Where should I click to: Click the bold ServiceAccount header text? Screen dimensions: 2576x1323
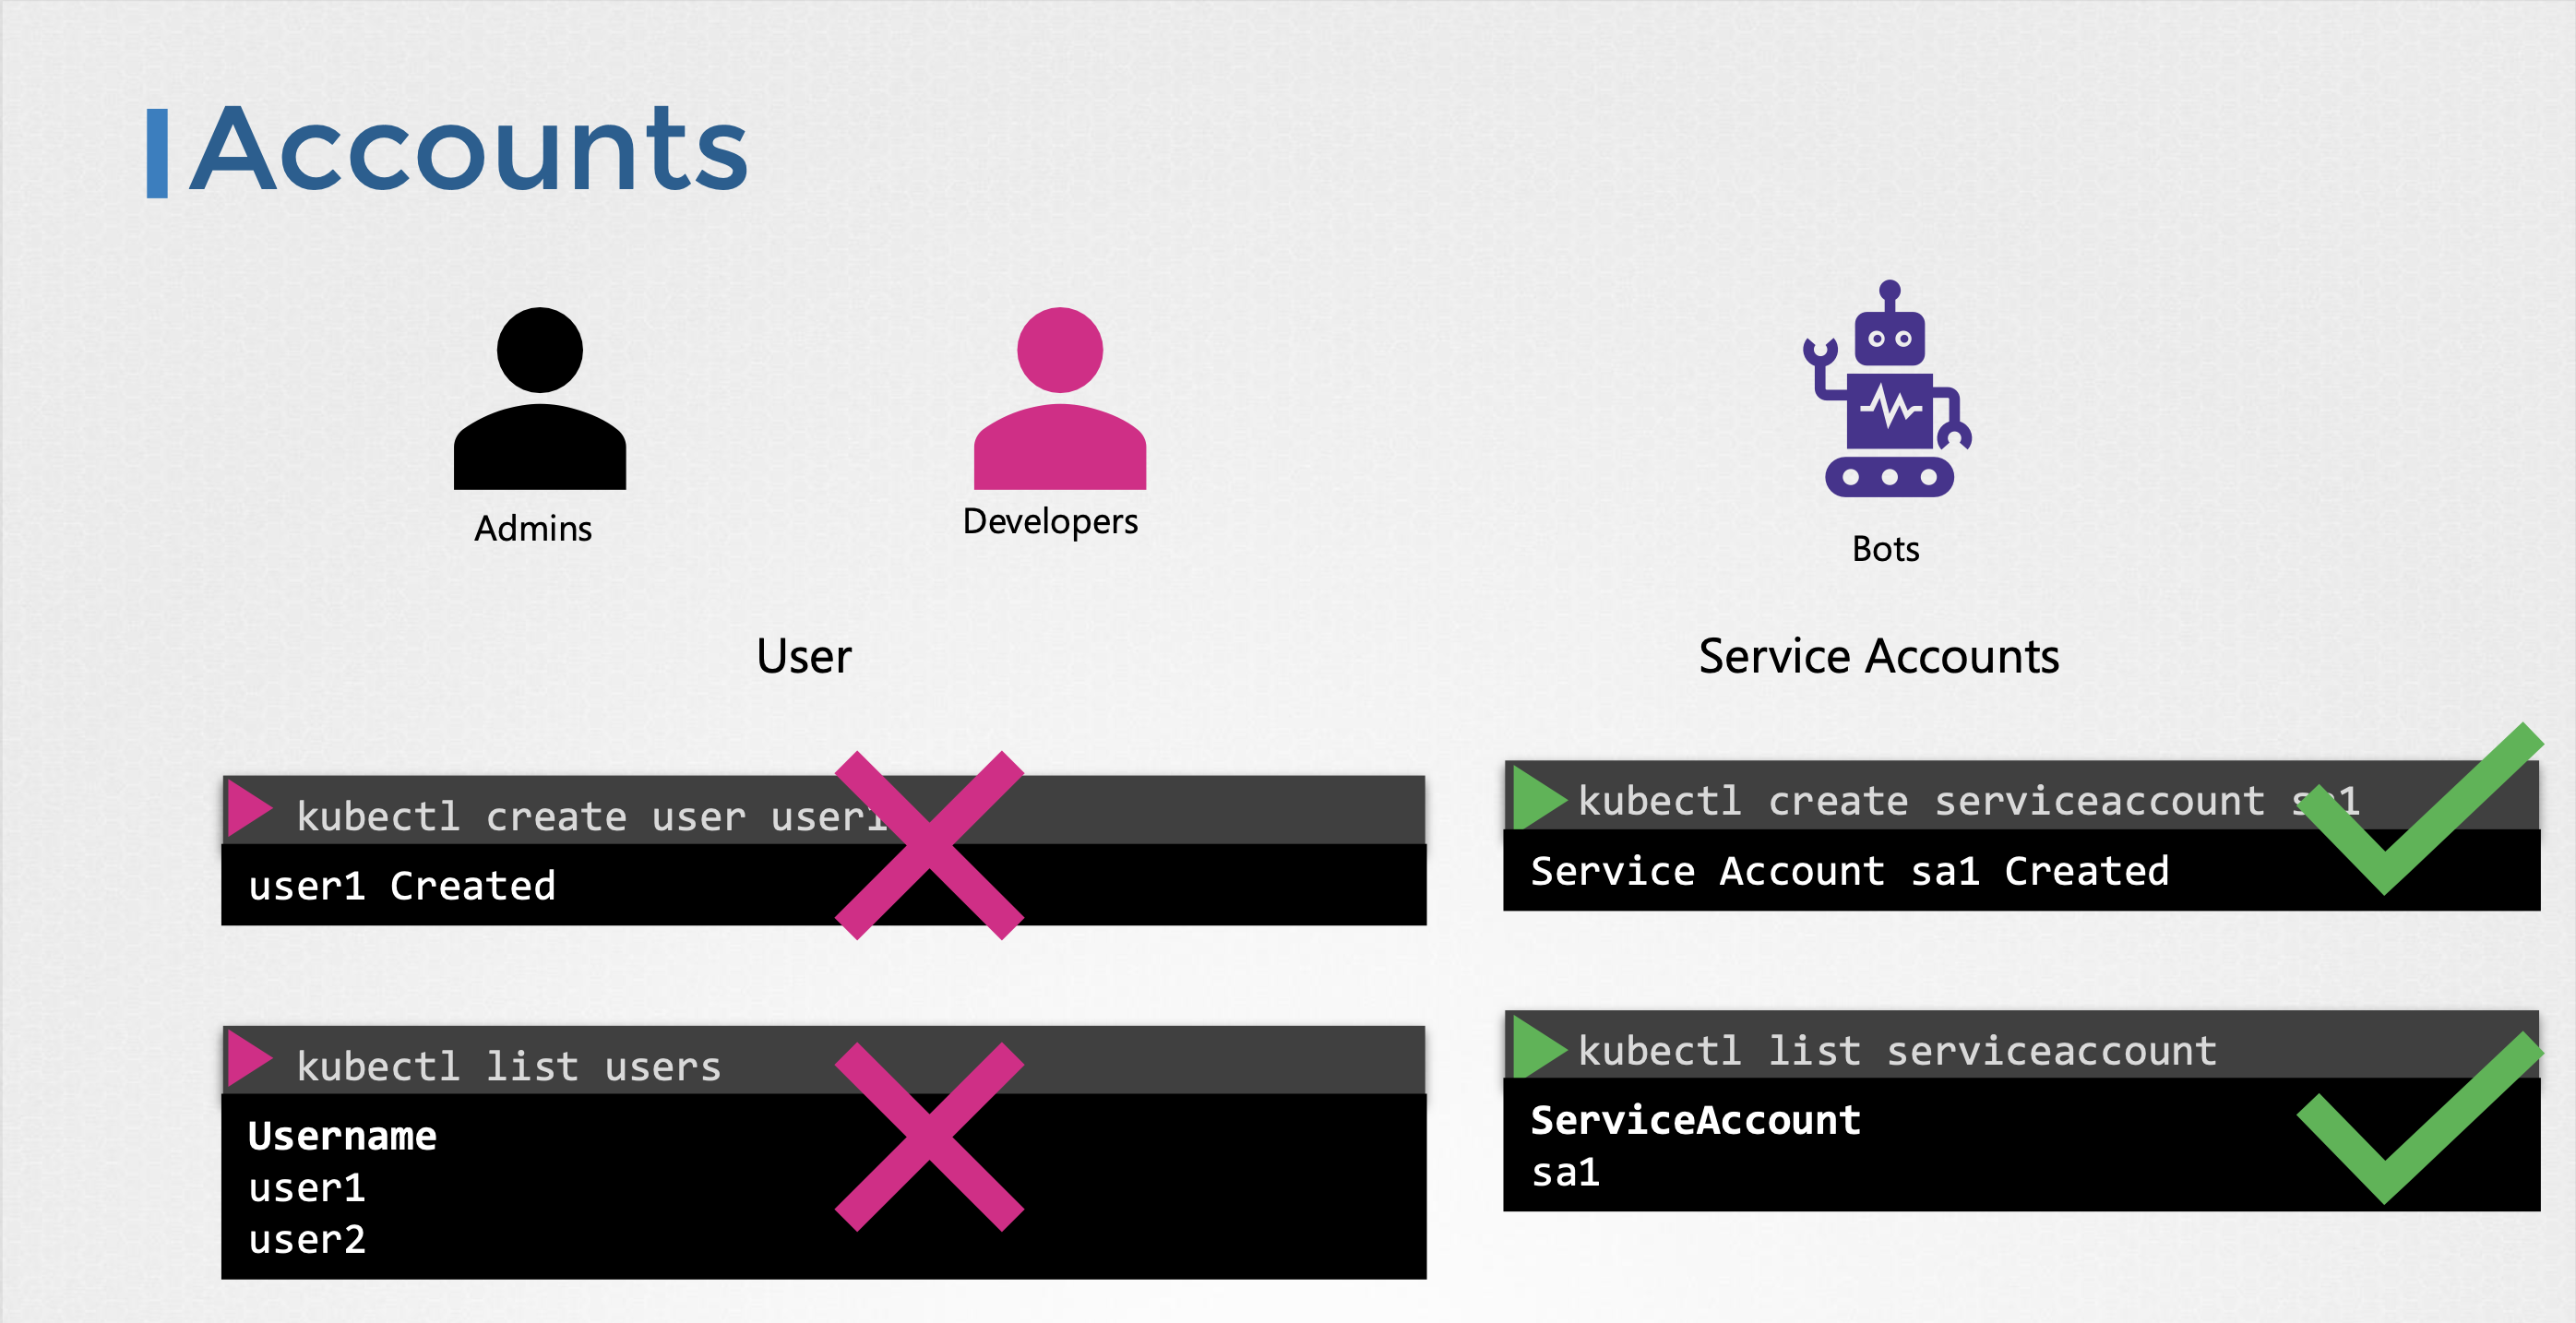(x=1695, y=1120)
